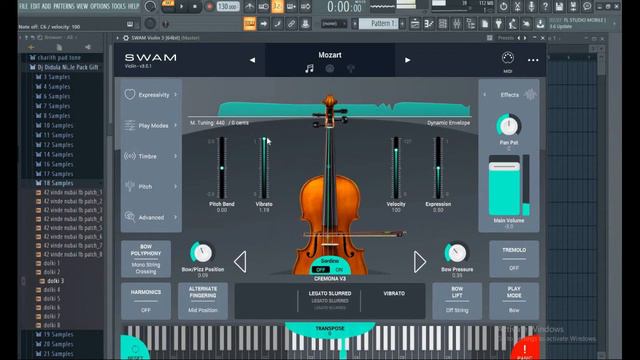Select next SWAM preset arrow
The image size is (640, 360).
(x=407, y=60)
